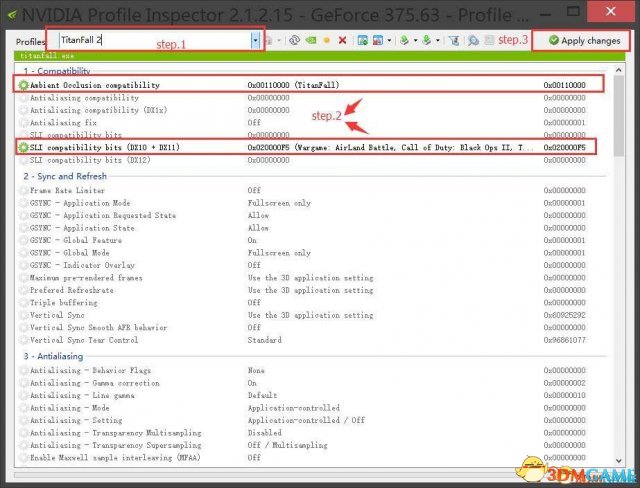Click the green titanfall.exe application label
This screenshot has width=640, height=488.
tap(47, 55)
